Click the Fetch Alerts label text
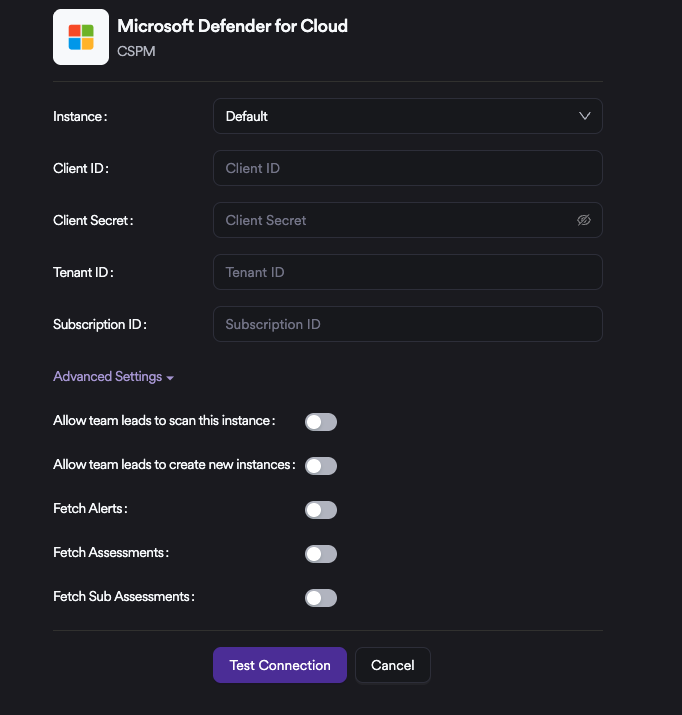 (x=90, y=508)
